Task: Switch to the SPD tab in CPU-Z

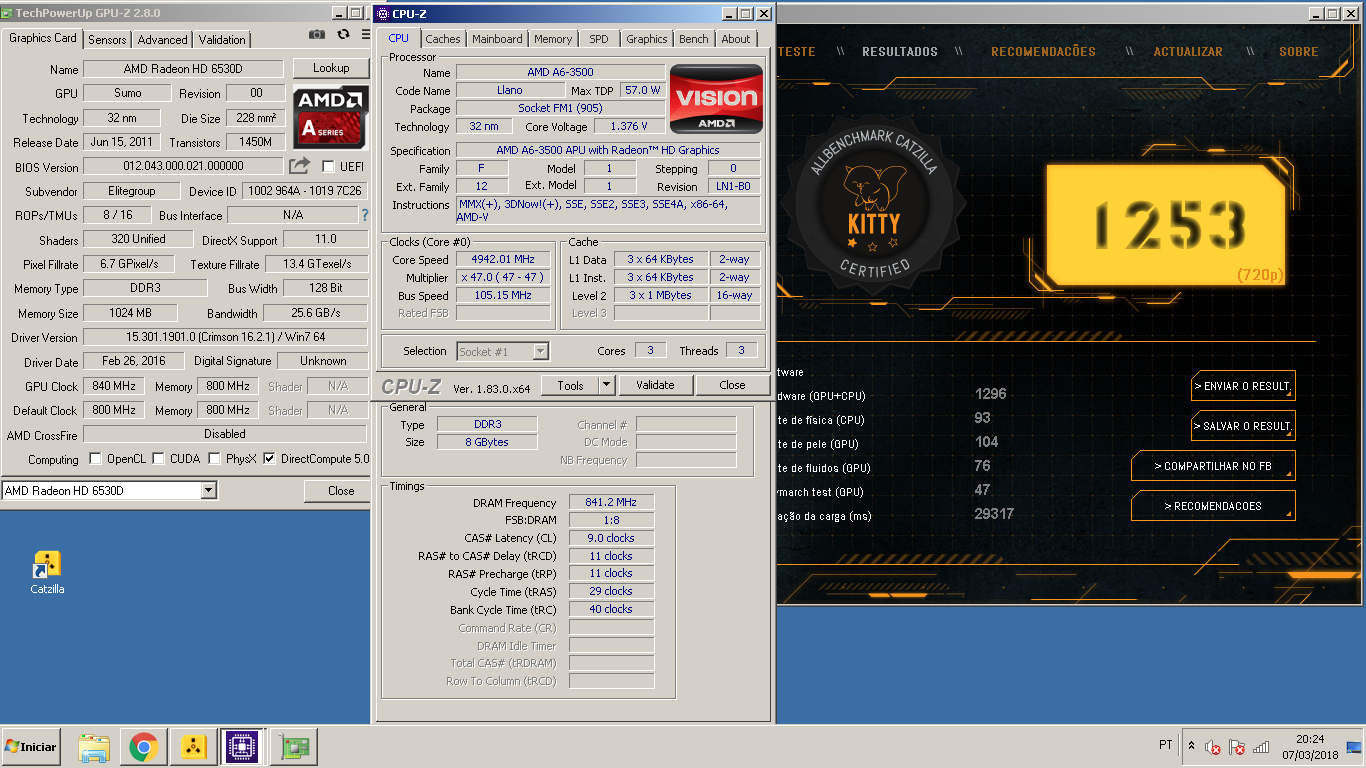Action: 598,39
